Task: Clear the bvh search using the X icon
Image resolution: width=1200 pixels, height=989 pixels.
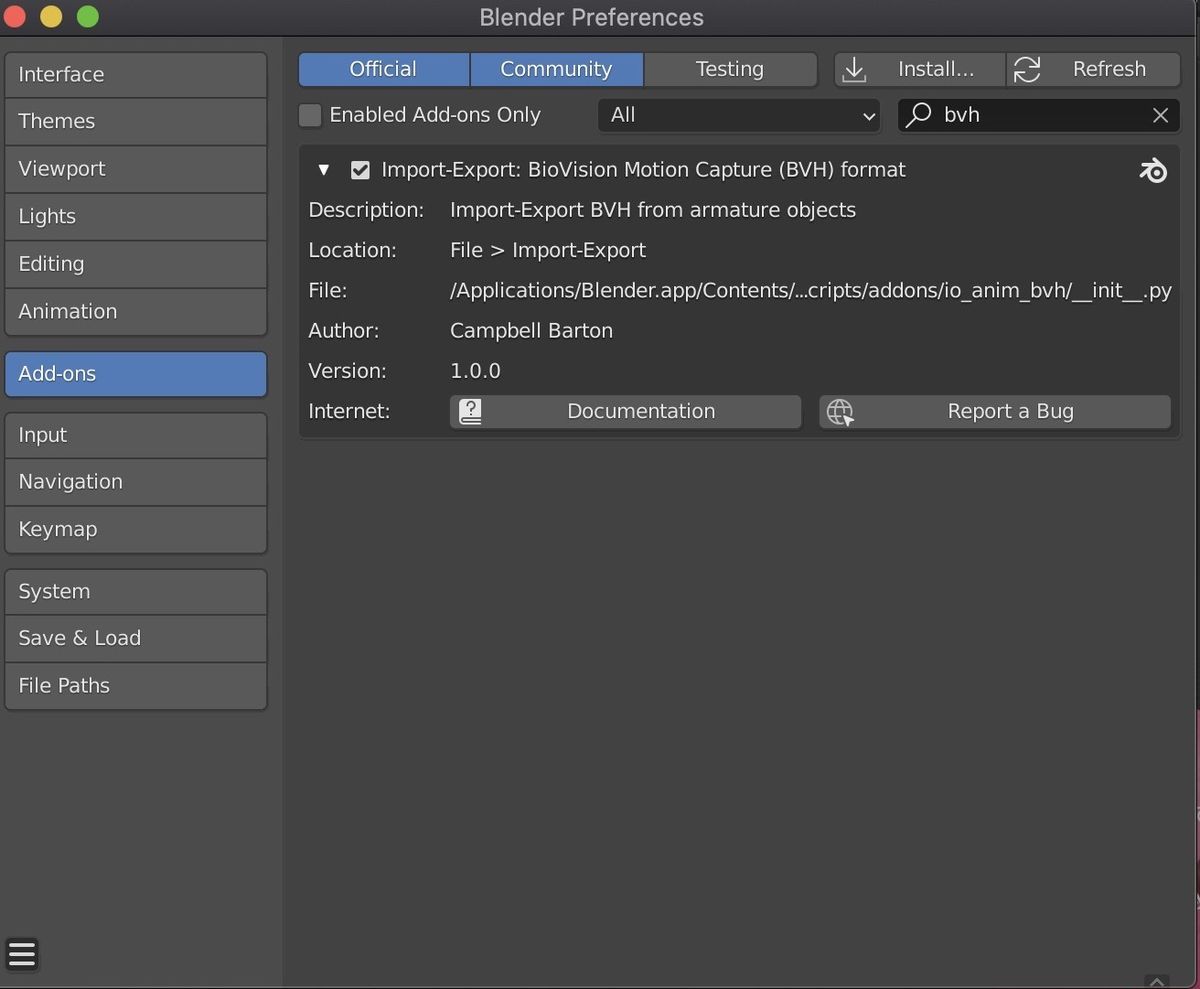Action: tap(1160, 115)
